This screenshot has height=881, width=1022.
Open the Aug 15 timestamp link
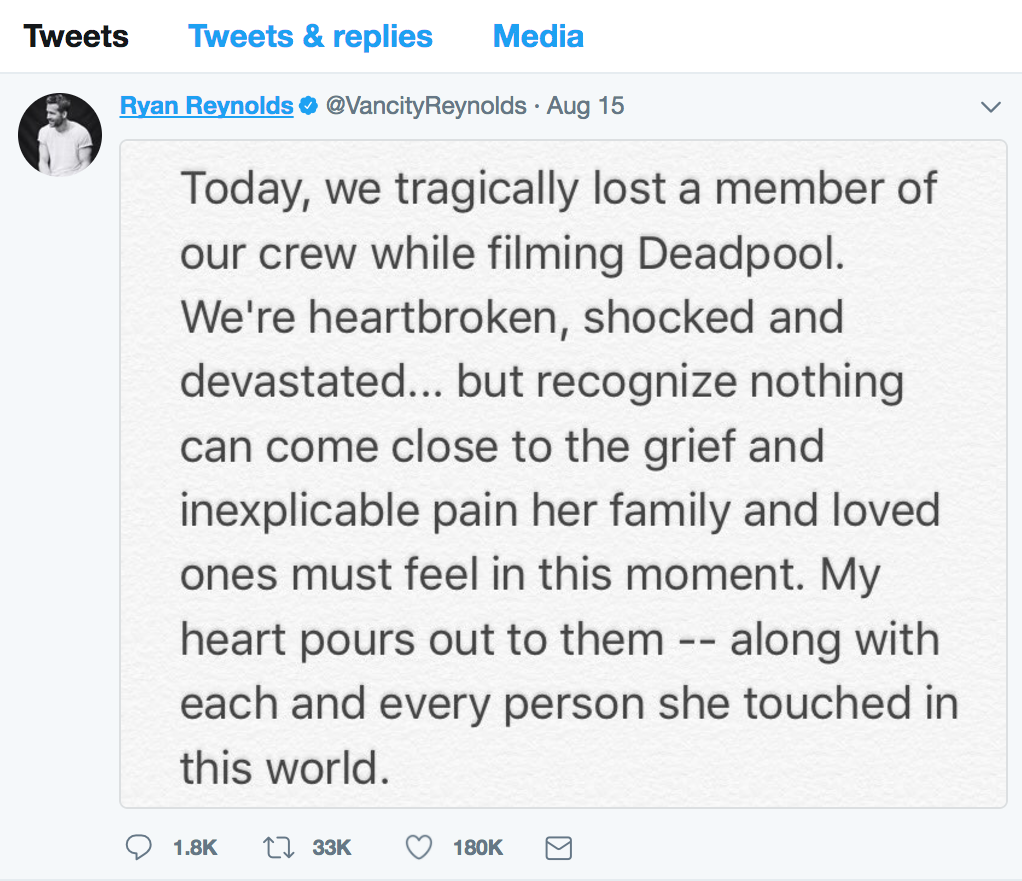click(586, 106)
